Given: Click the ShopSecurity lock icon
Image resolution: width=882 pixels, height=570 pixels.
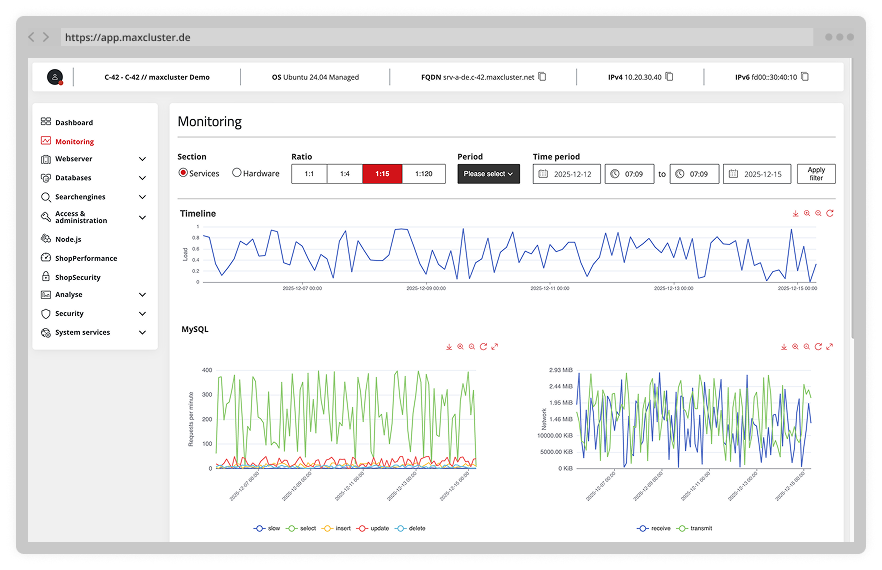Looking at the screenshot, I should coord(46,276).
